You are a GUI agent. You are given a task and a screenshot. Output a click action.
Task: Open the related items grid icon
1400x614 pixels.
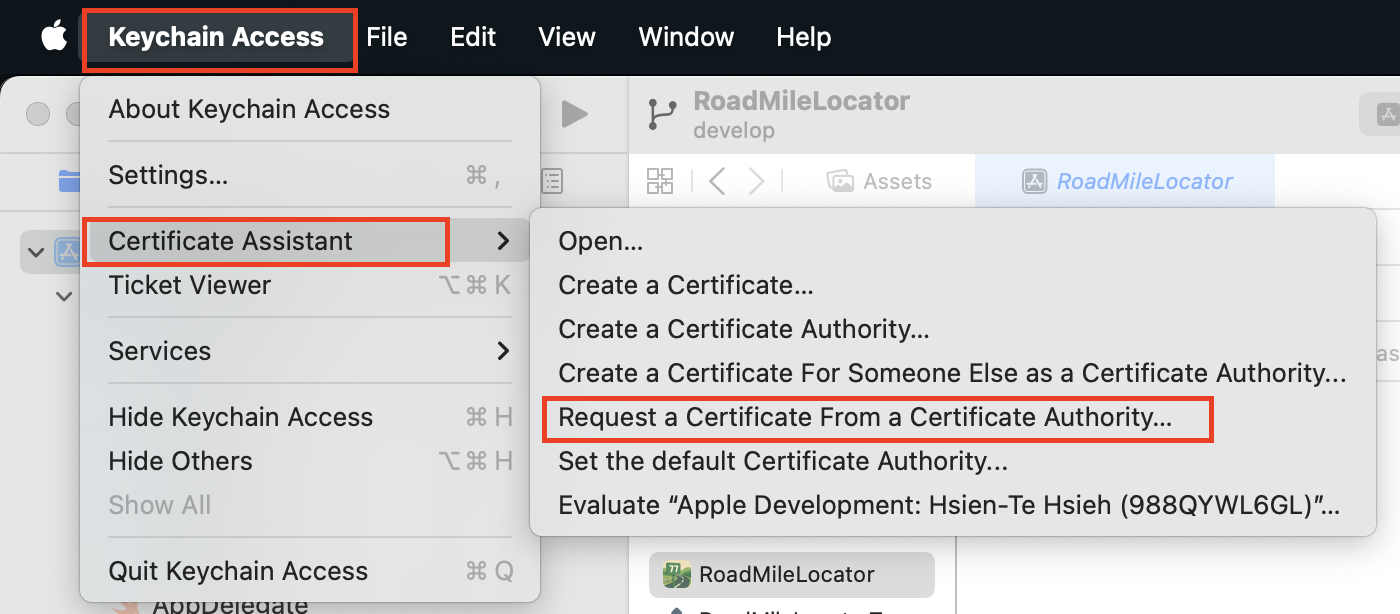(660, 181)
